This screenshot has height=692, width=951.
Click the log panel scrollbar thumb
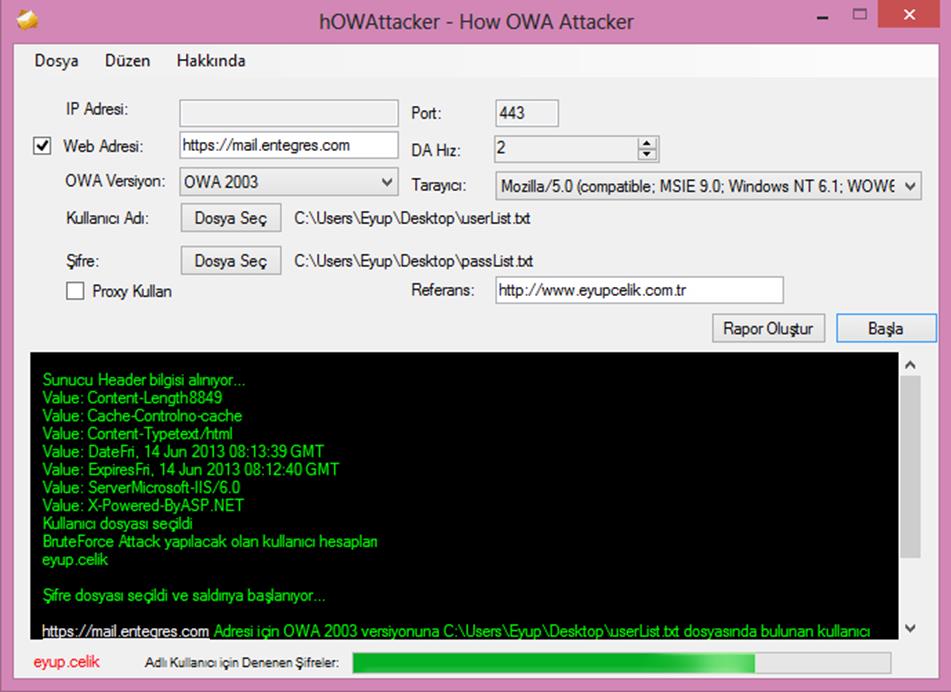(910, 466)
